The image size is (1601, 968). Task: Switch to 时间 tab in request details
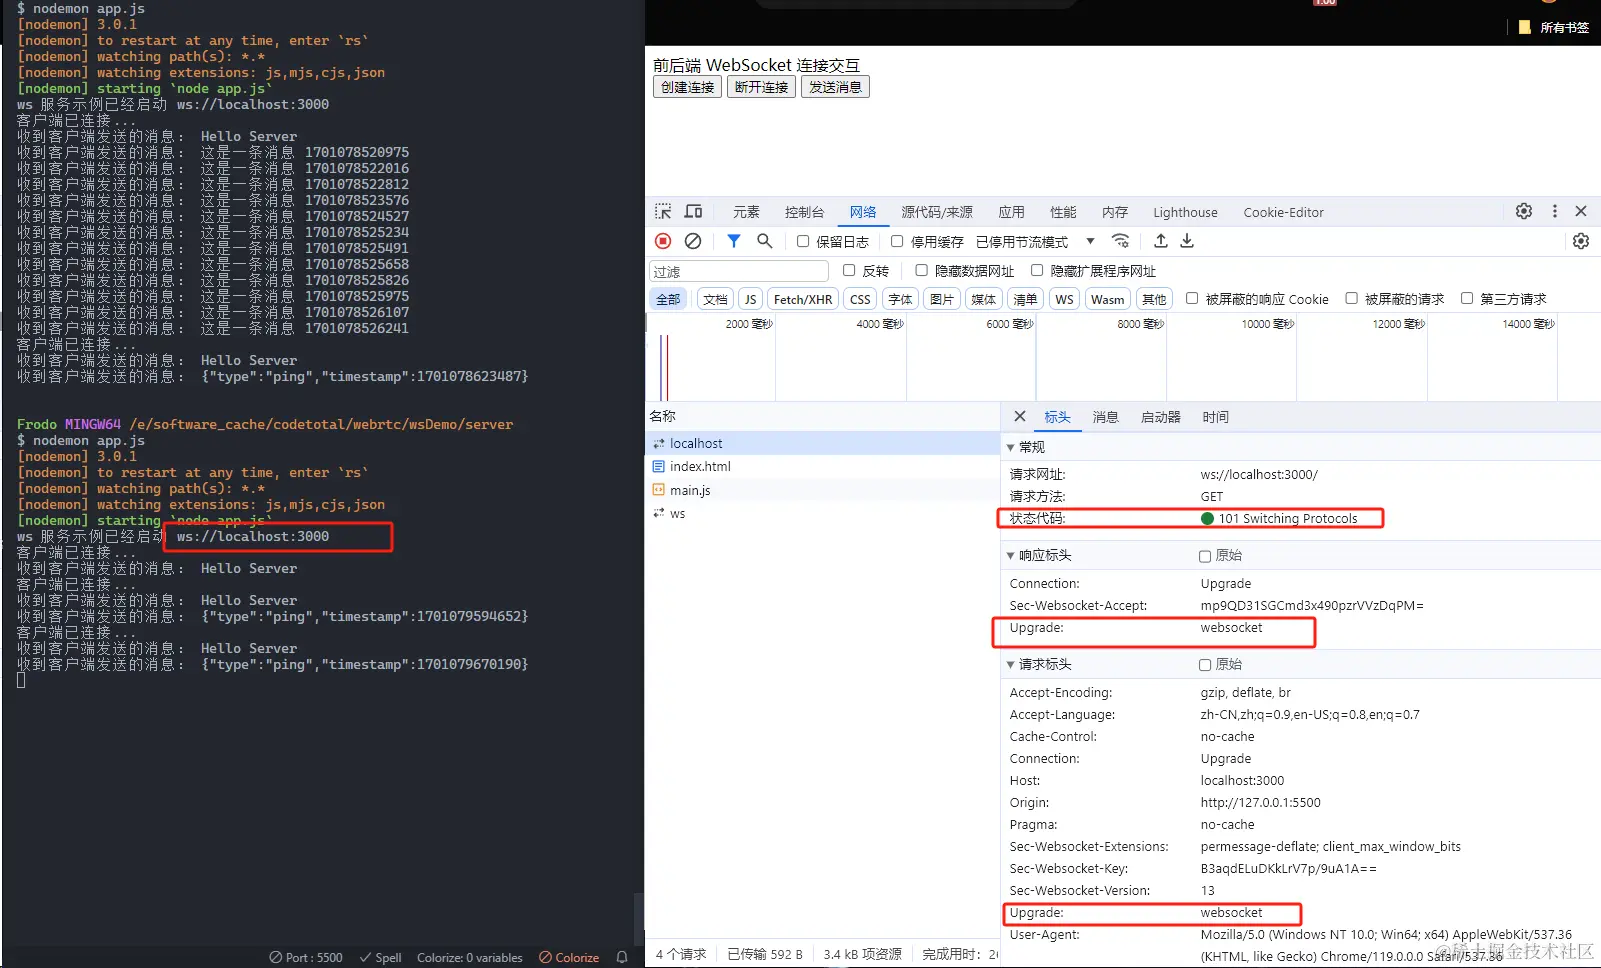click(1216, 417)
